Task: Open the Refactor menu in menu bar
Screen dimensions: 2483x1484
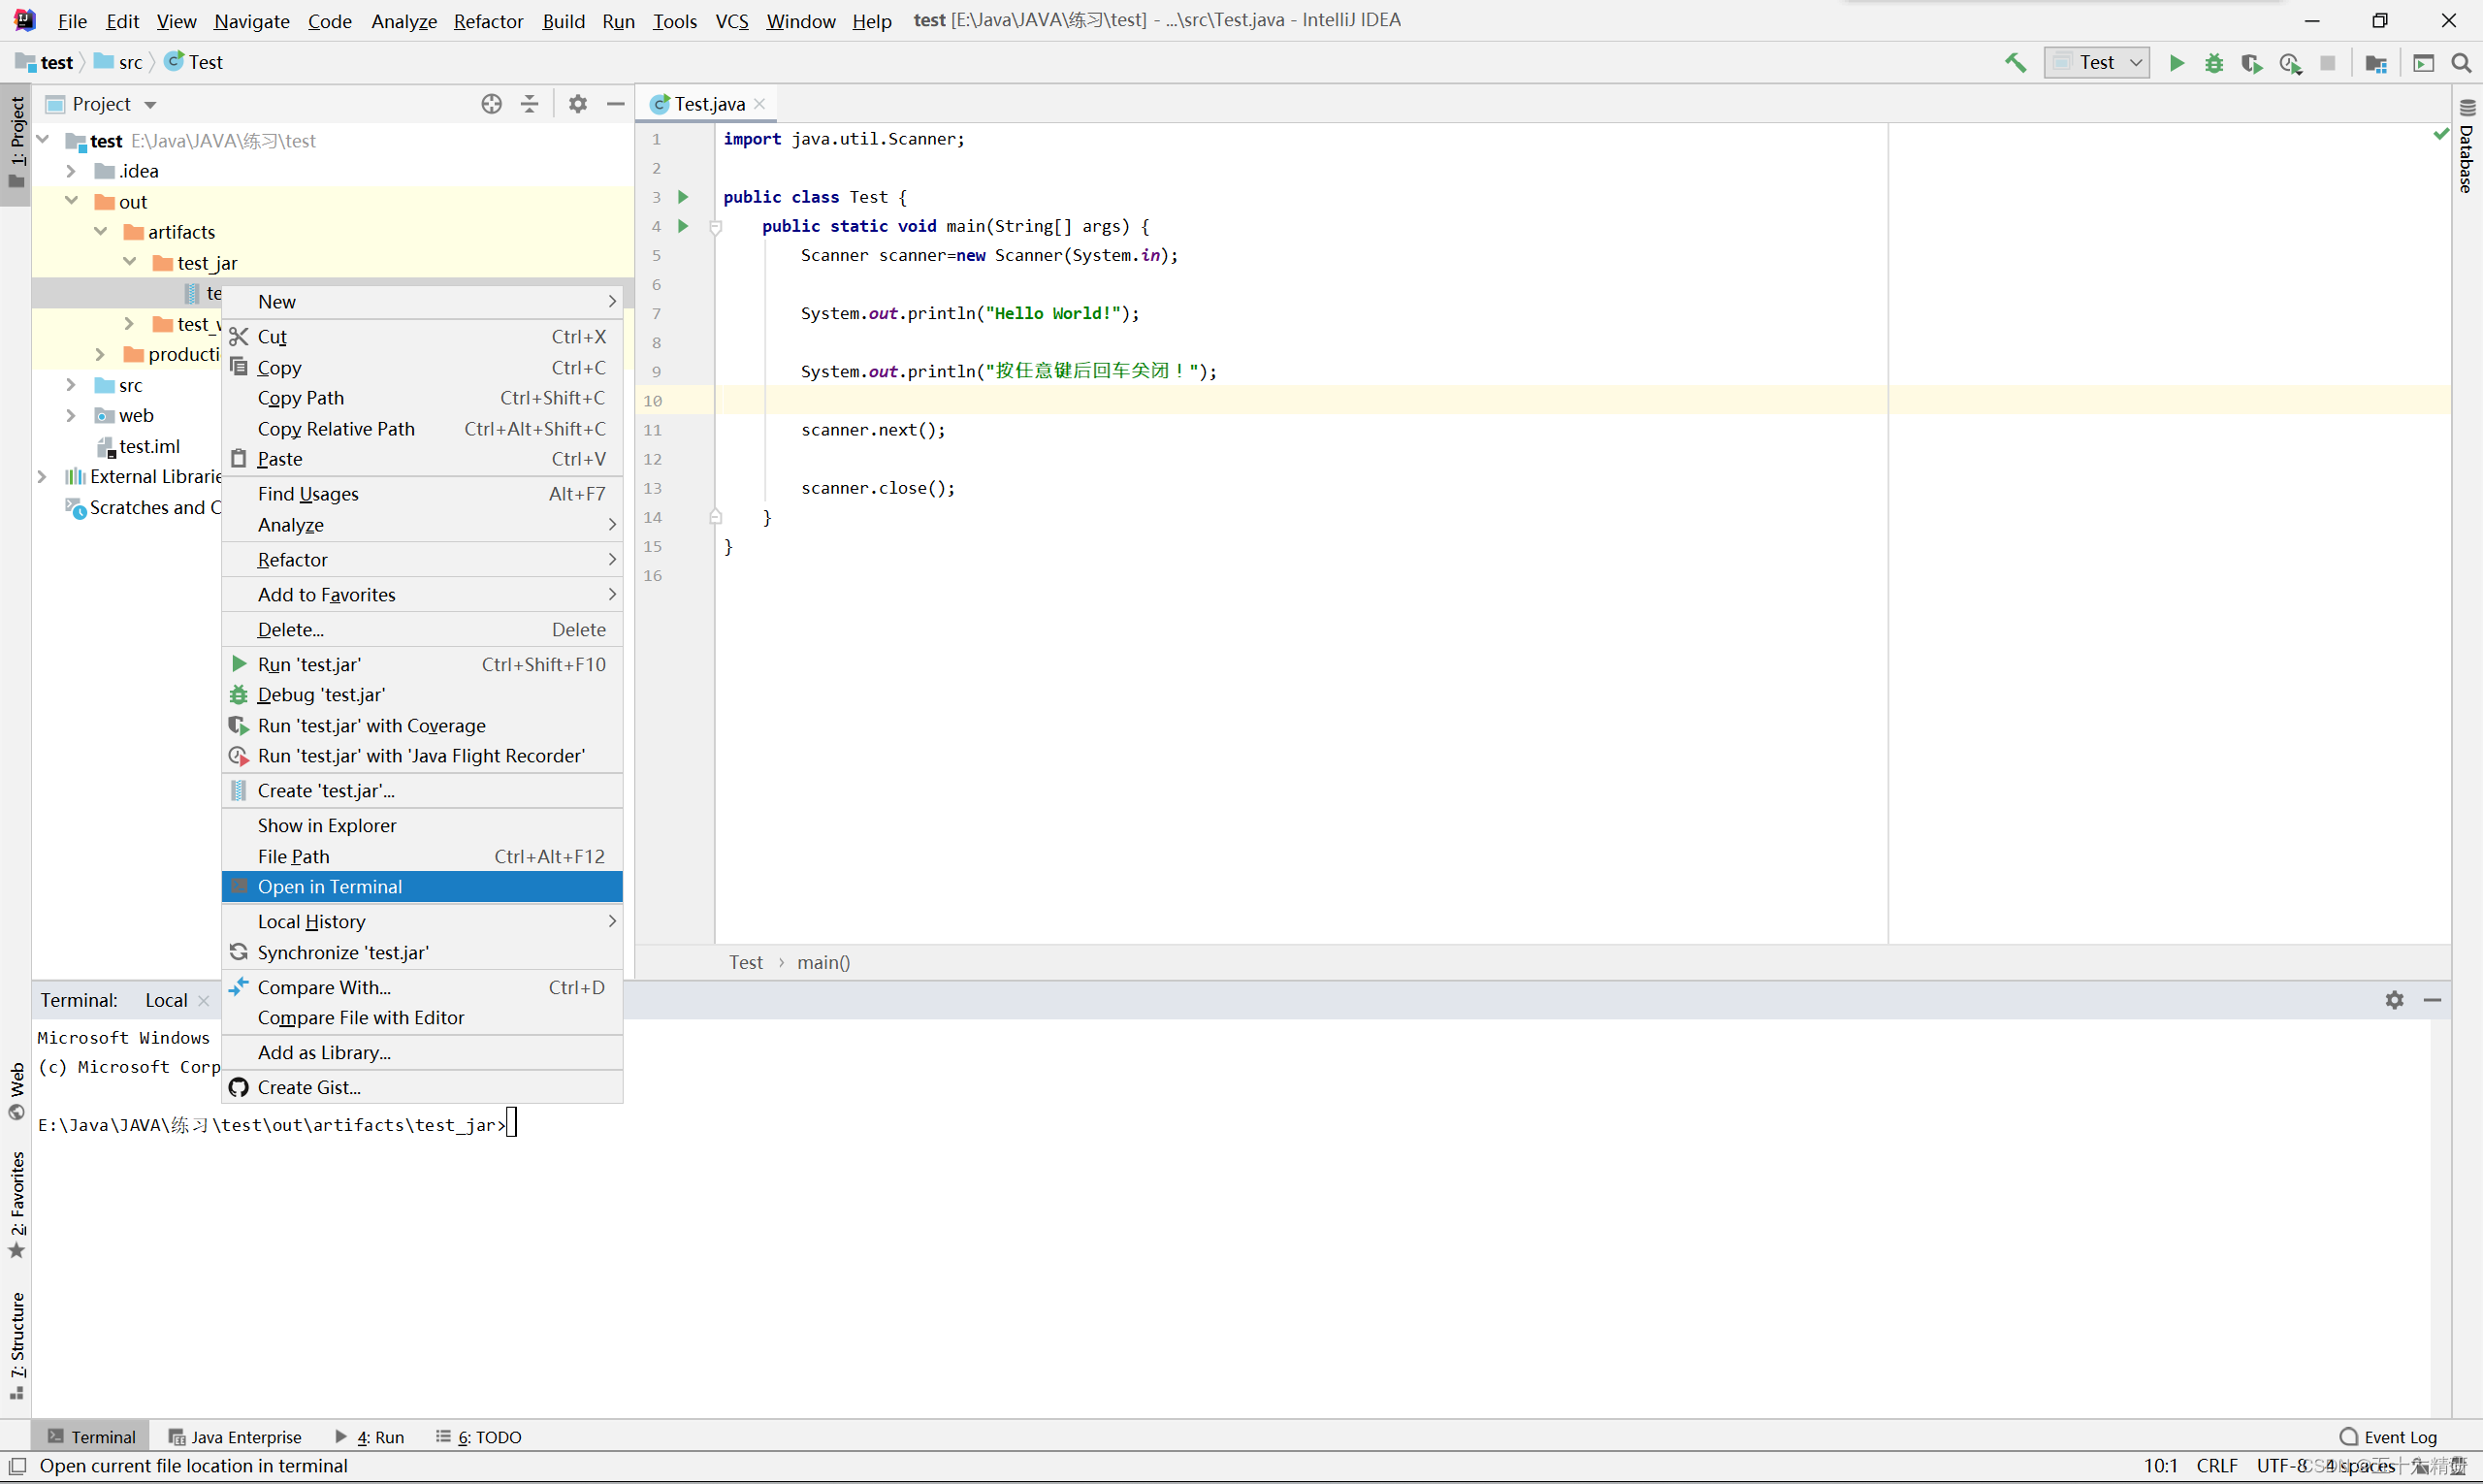Action: (x=488, y=21)
